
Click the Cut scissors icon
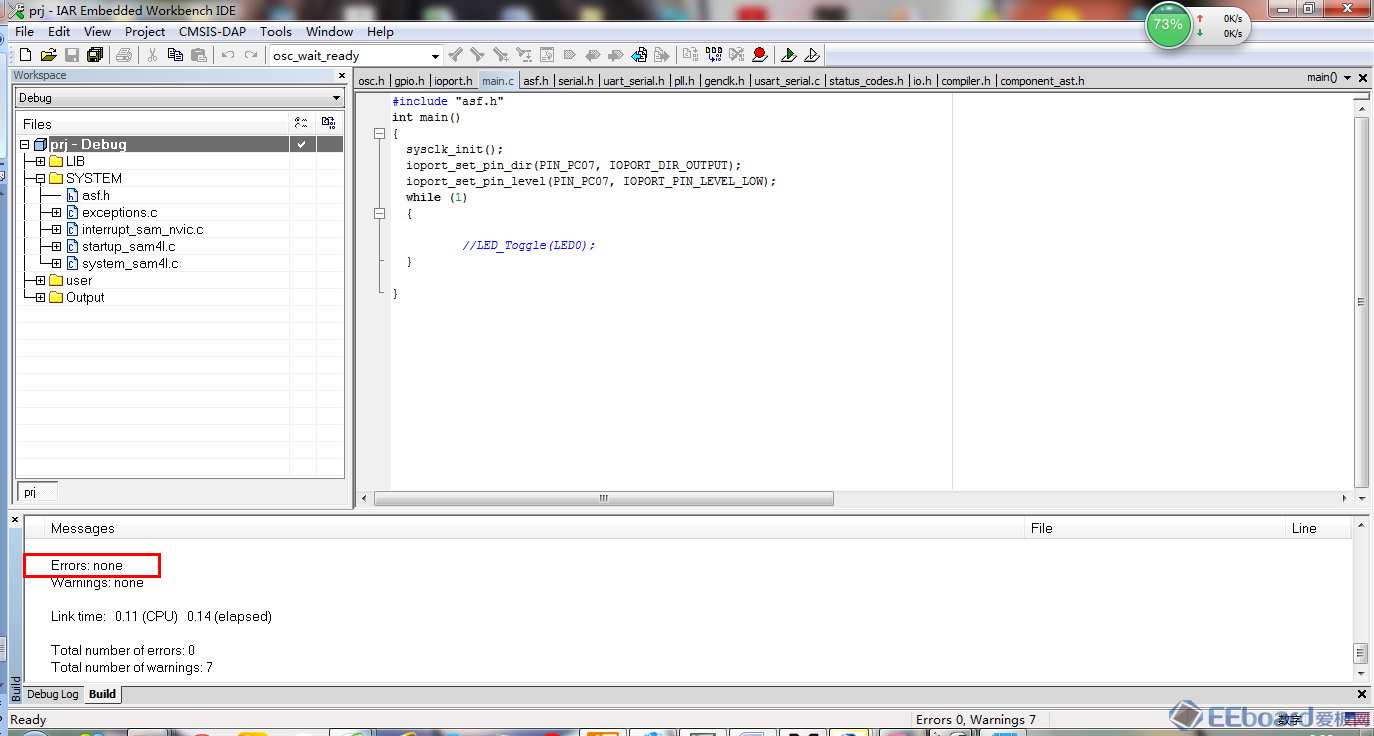[x=153, y=55]
